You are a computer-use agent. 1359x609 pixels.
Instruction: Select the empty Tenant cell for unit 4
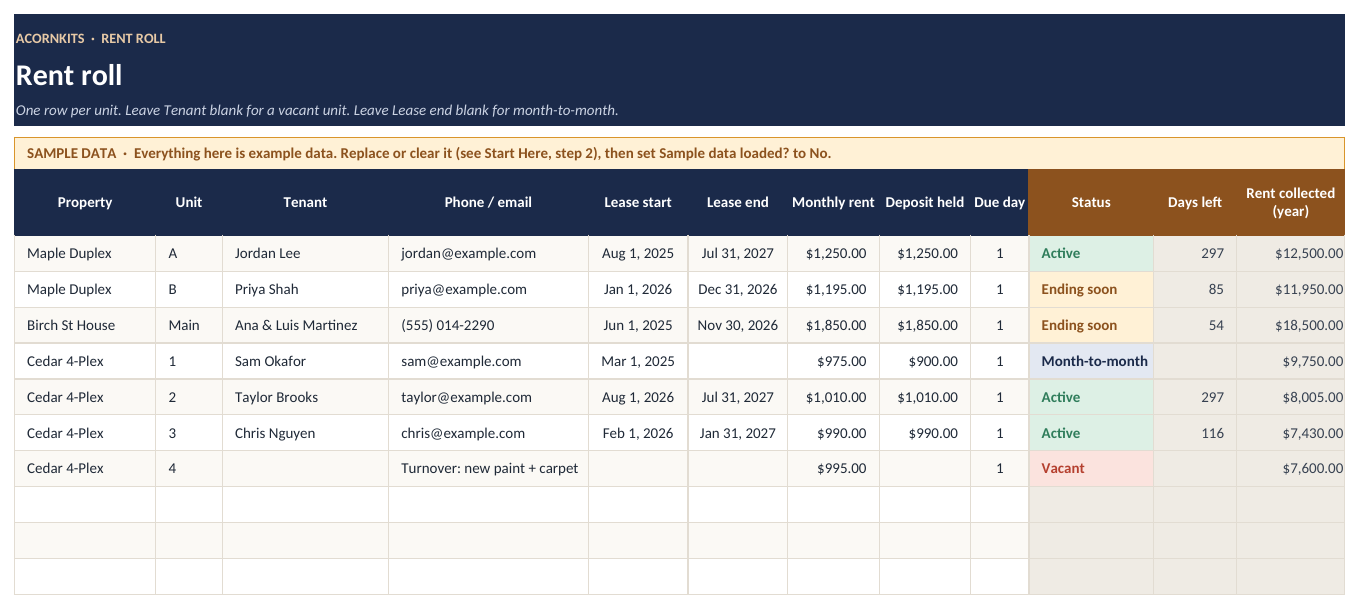point(305,468)
